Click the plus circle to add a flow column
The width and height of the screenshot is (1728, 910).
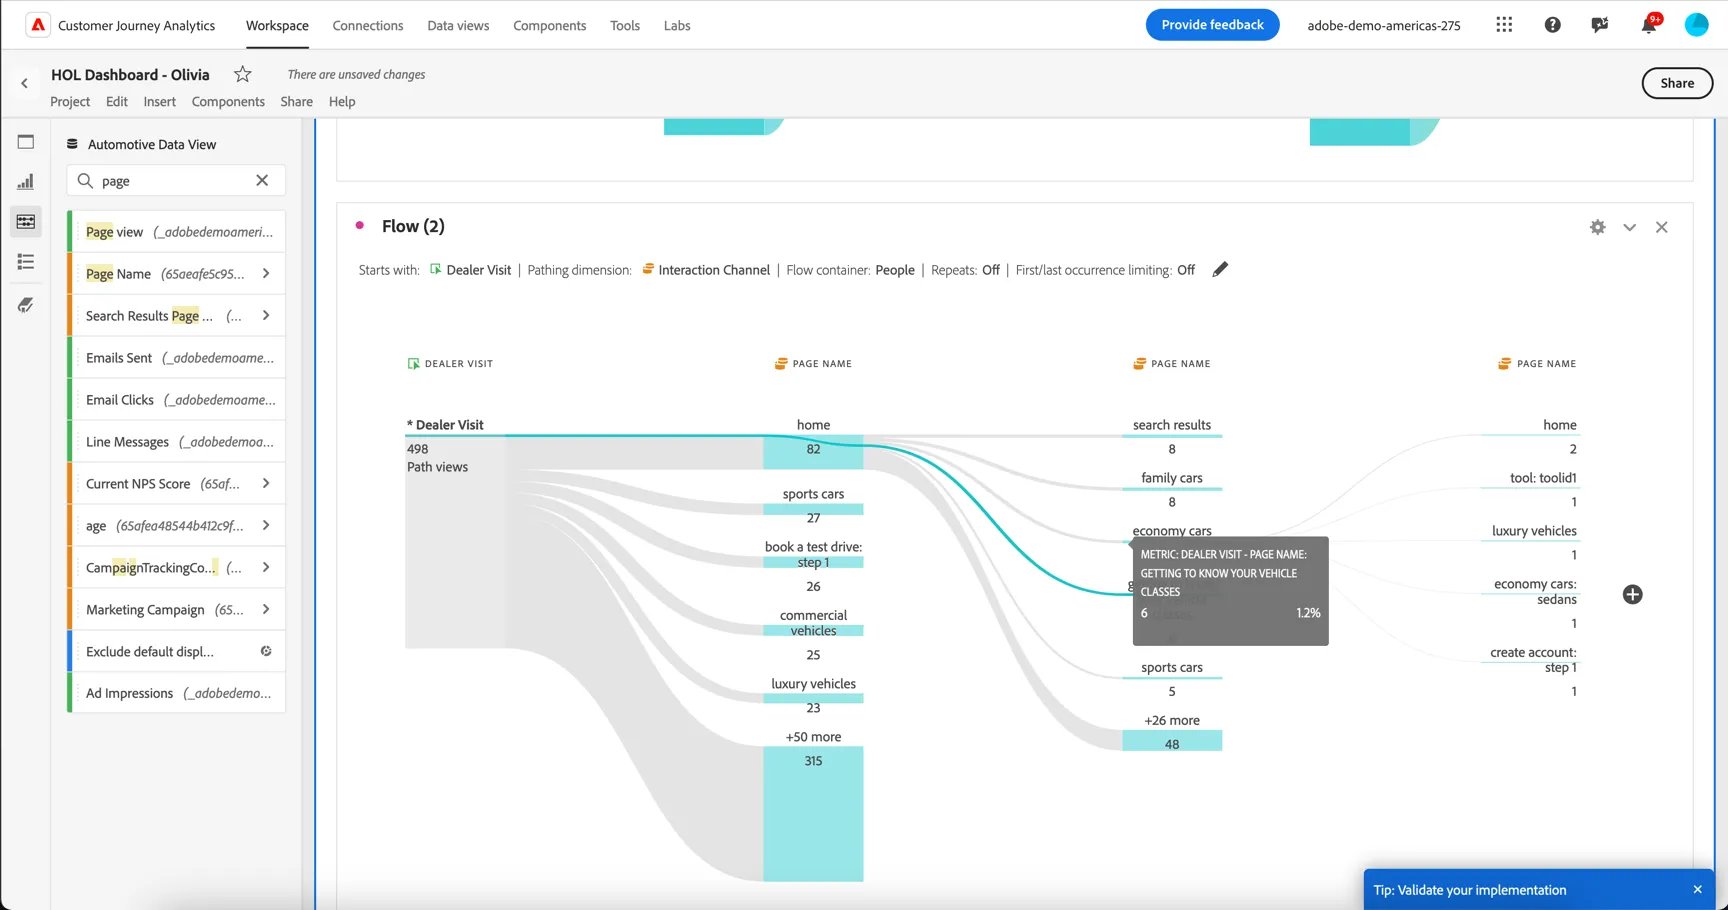[x=1632, y=595]
